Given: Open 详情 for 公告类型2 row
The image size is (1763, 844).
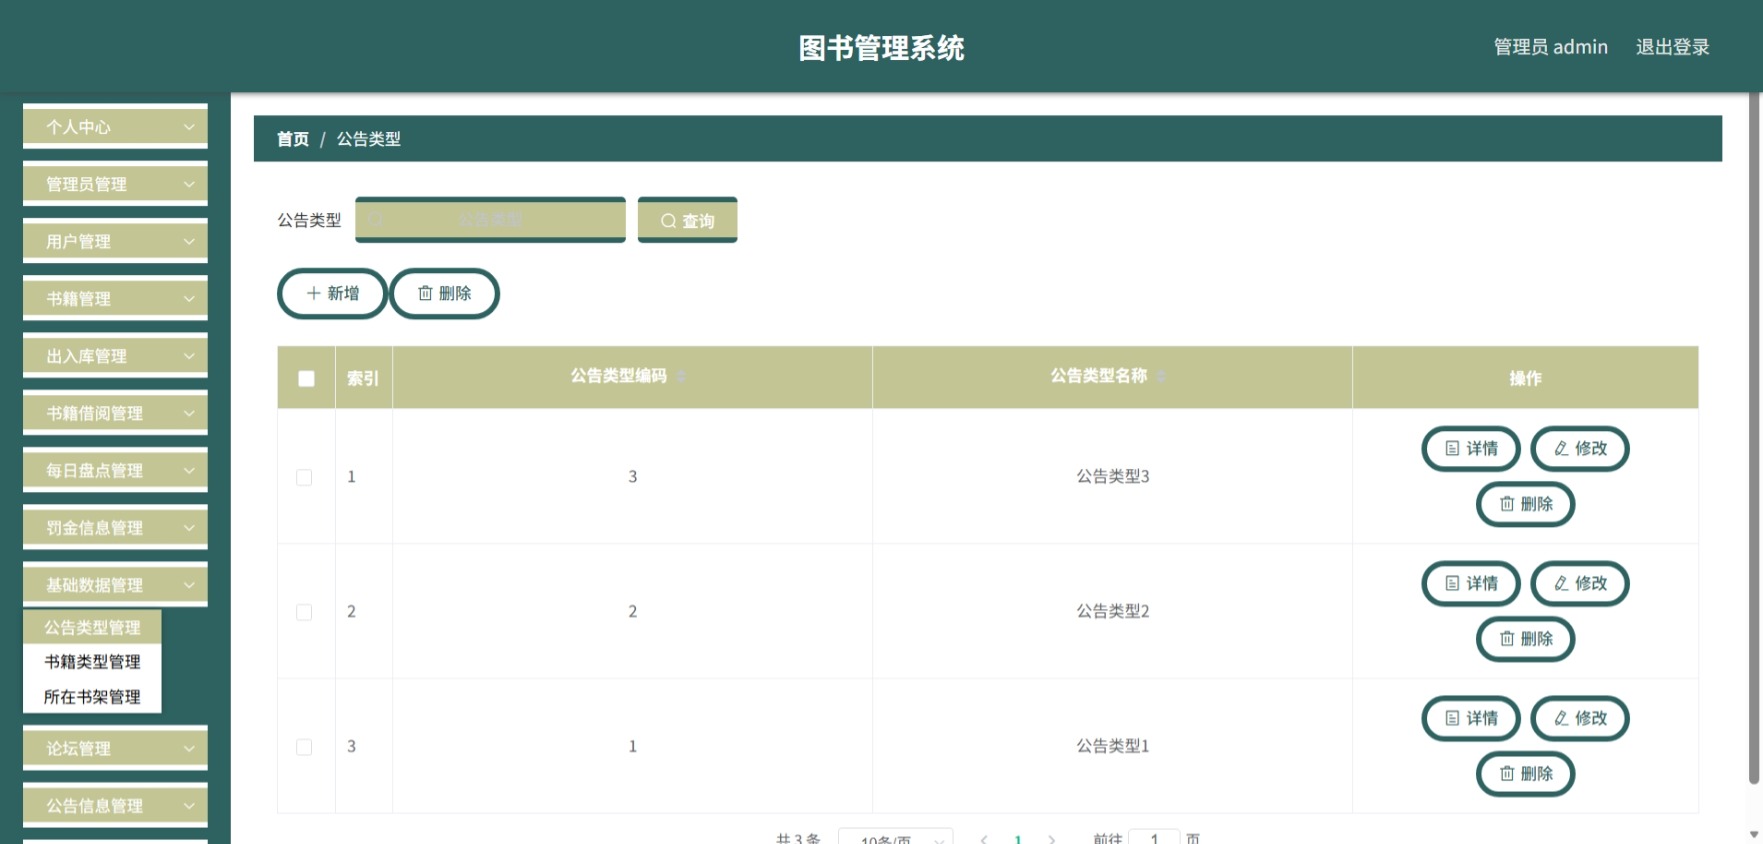Looking at the screenshot, I should pos(1471,583).
